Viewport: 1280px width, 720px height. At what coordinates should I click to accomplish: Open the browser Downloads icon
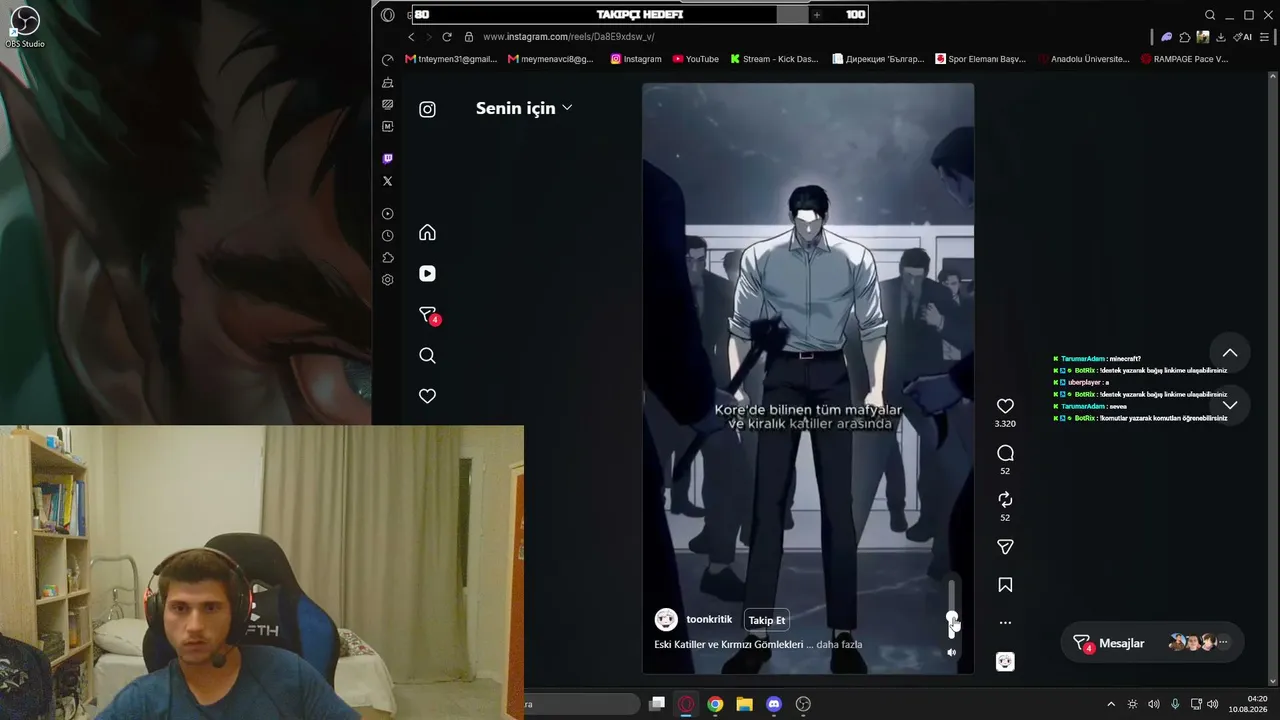pos(1221,37)
